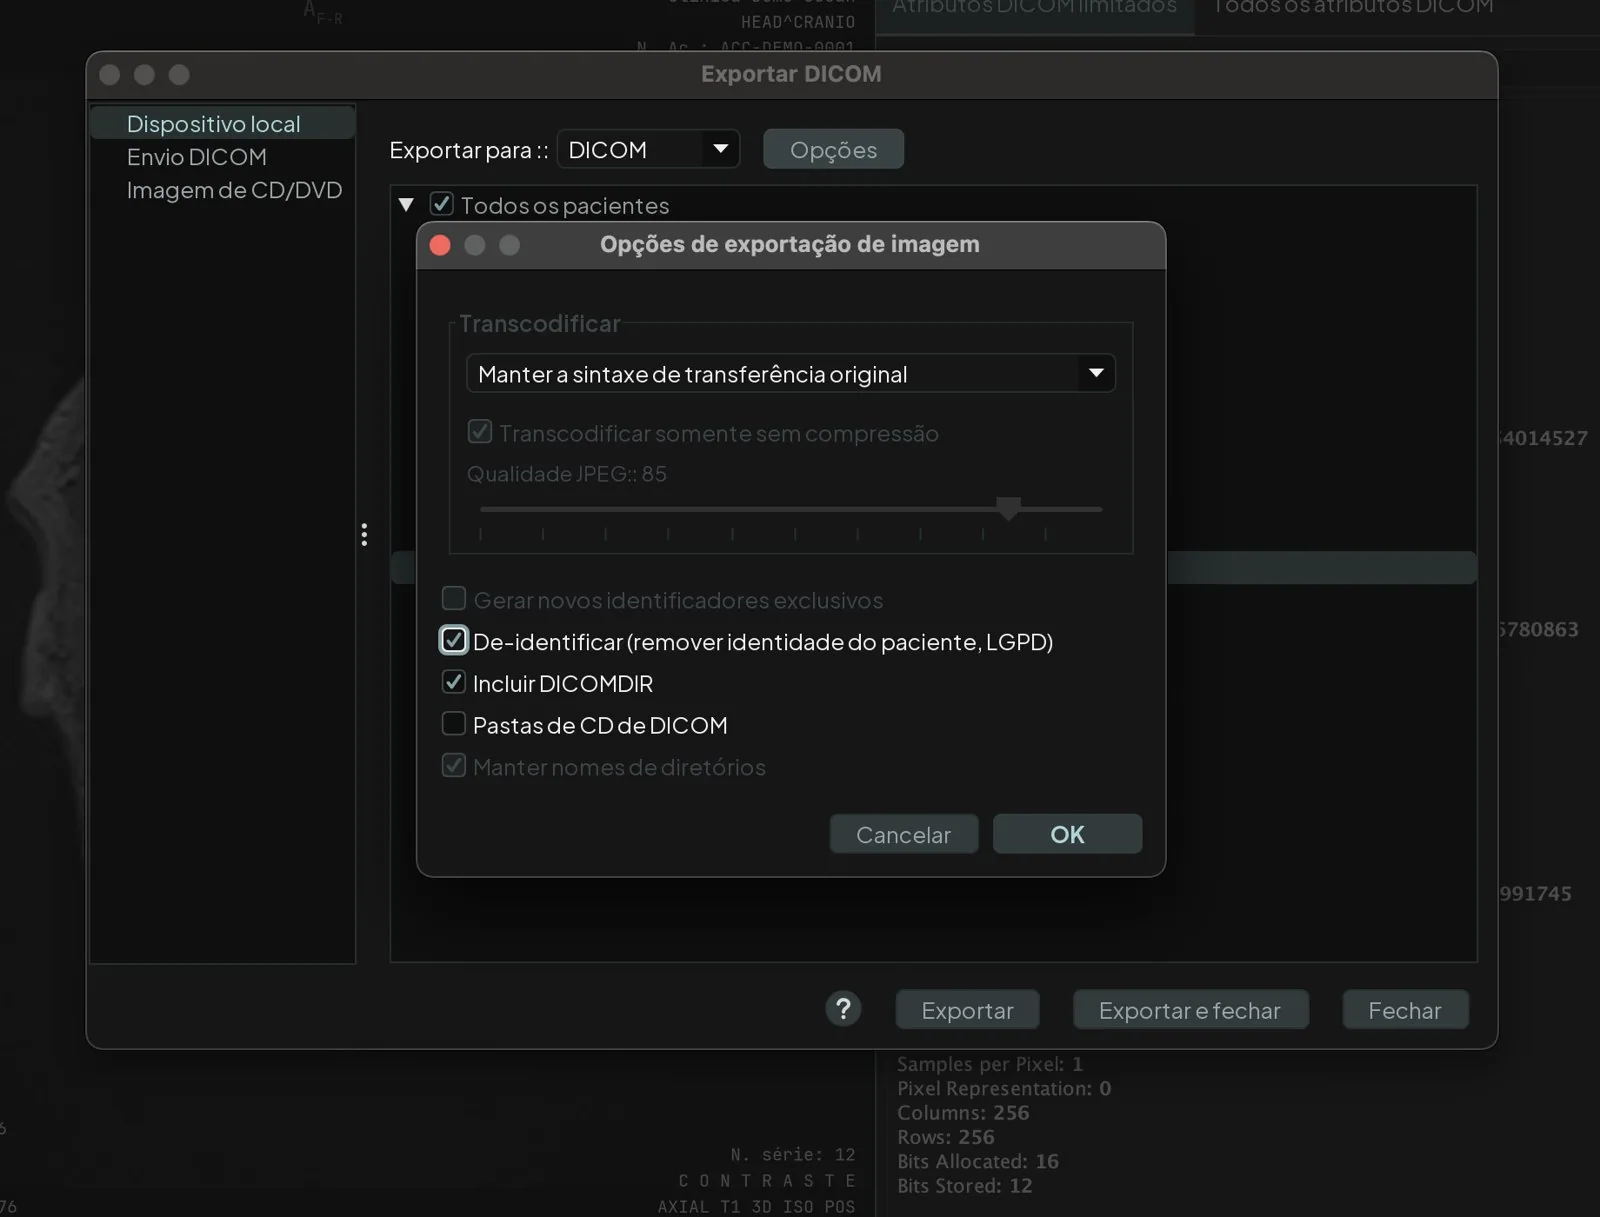The height and width of the screenshot is (1217, 1600).
Task: Click 'Samples per Pixel: 1' in the attributes panel
Action: click(989, 1064)
